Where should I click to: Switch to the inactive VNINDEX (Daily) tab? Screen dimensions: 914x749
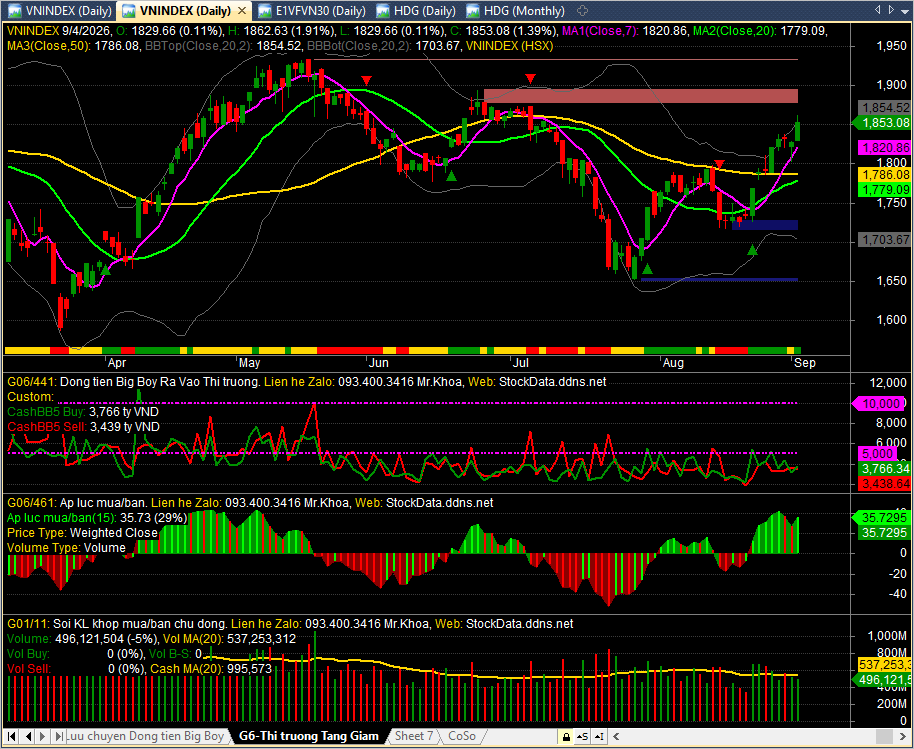pyautogui.click(x=58, y=10)
